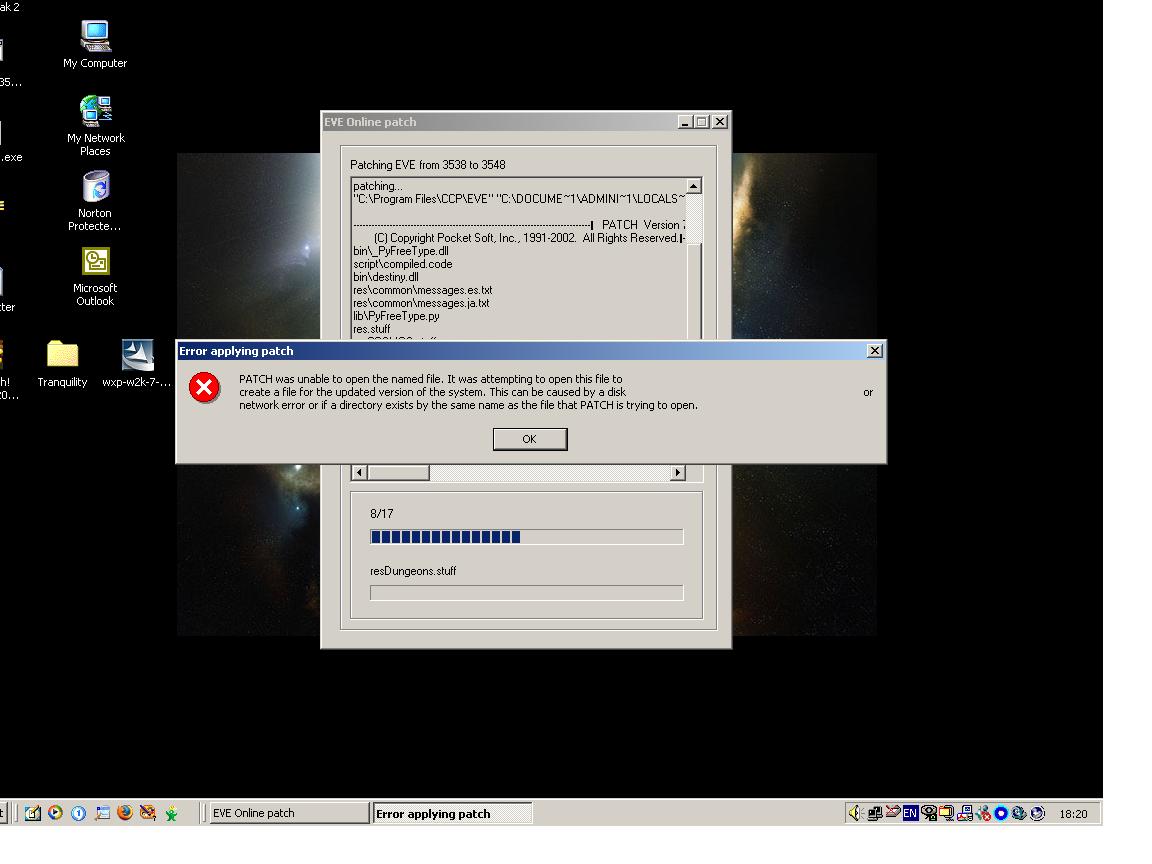
Task: Launch Firefox from quick launch
Action: tap(125, 813)
